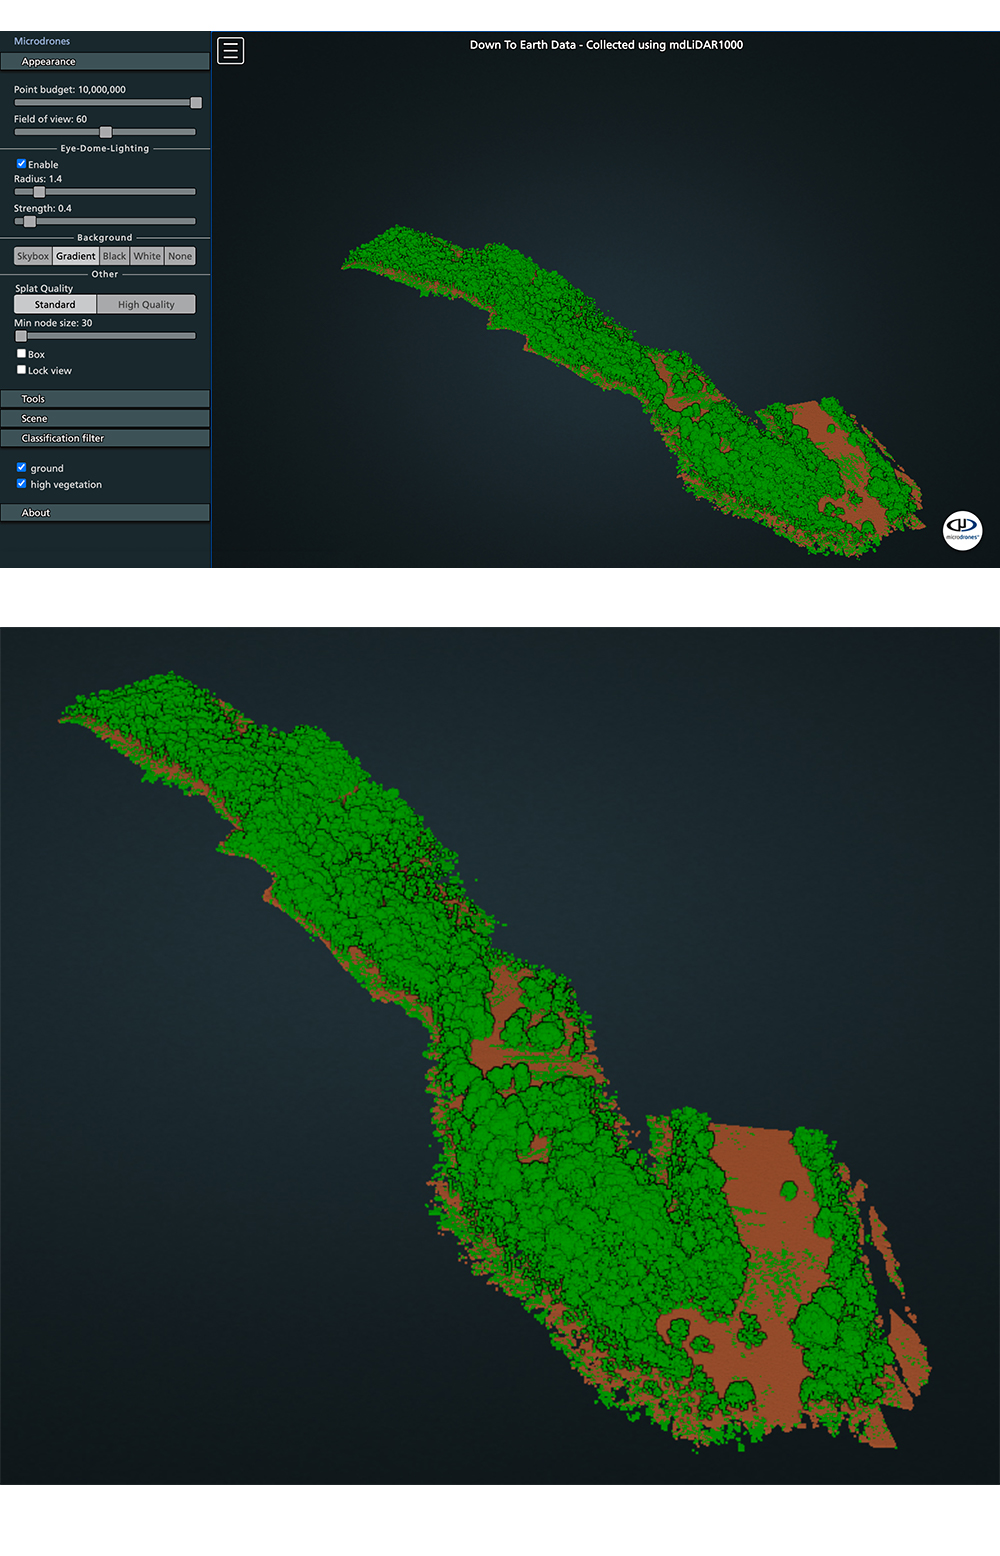Image resolution: width=1000 pixels, height=1556 pixels.
Task: Select Skybox background option
Action: point(33,256)
